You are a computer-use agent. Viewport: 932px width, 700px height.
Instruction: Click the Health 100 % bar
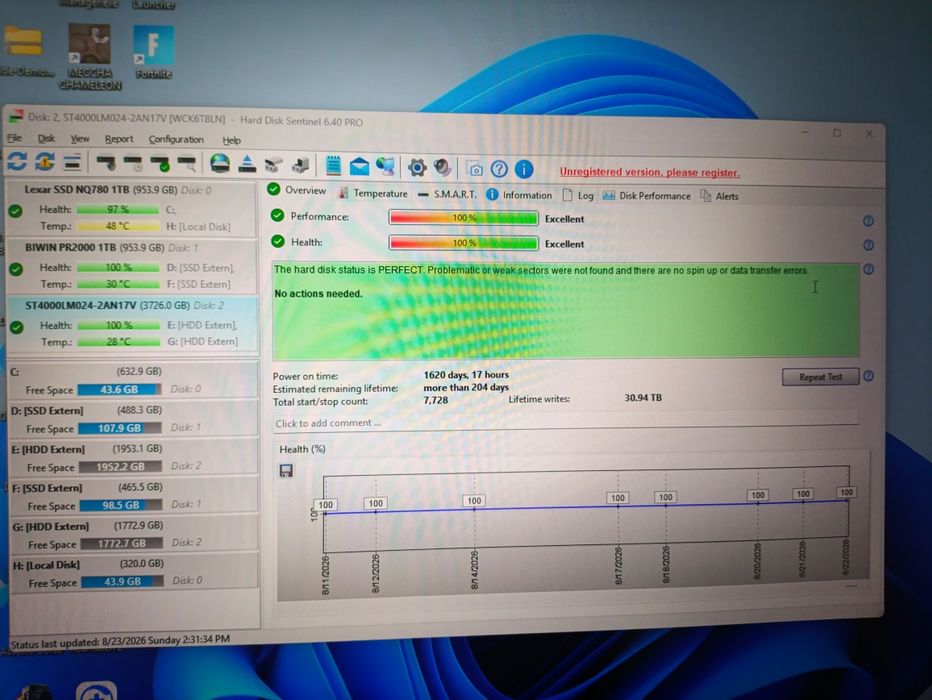(464, 243)
